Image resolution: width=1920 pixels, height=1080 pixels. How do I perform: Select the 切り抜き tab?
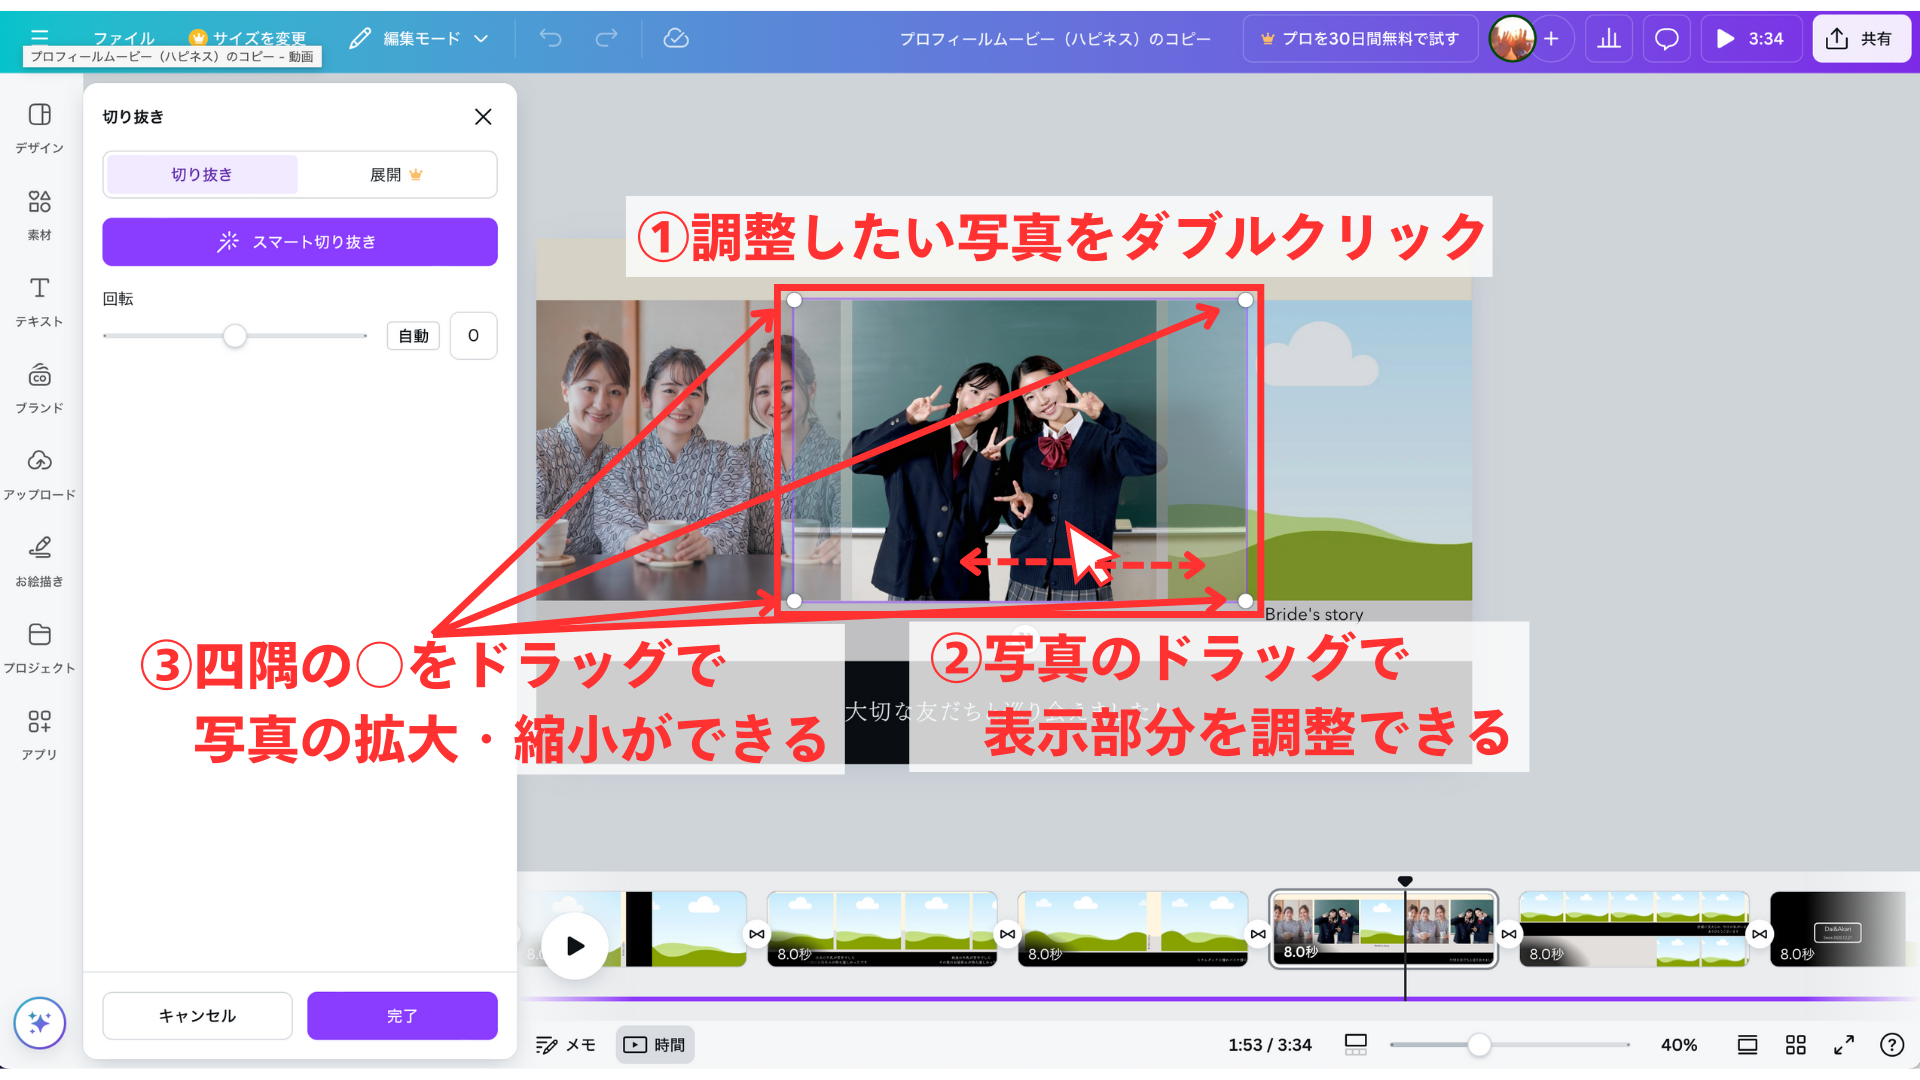pyautogui.click(x=202, y=175)
